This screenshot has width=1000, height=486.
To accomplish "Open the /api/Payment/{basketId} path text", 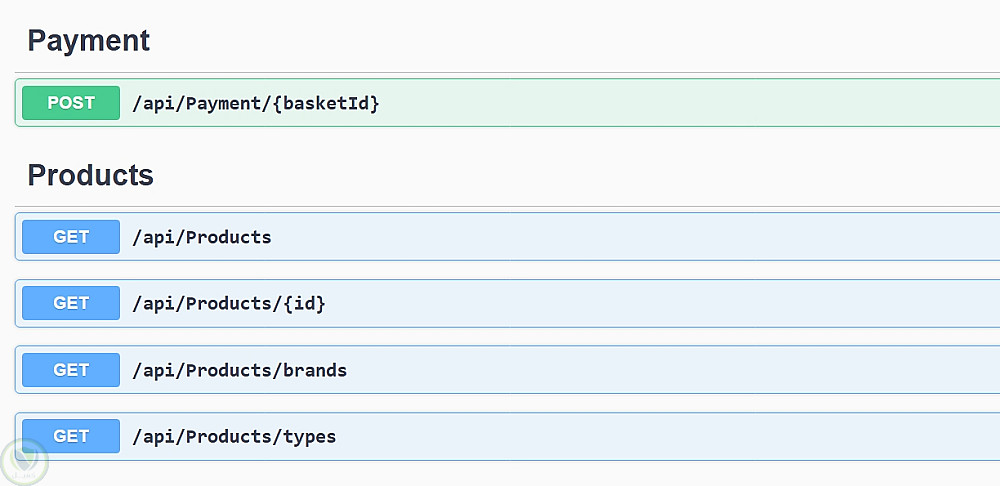I will tap(200, 103).
